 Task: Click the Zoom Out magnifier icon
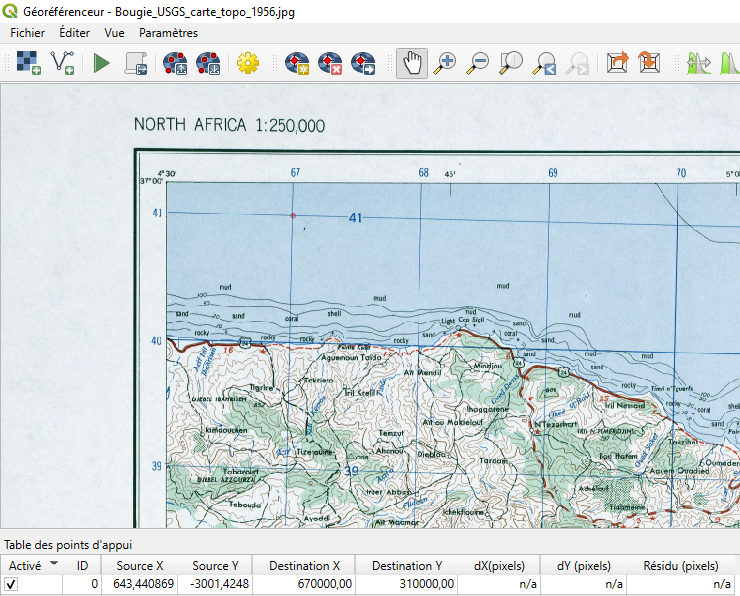479,63
